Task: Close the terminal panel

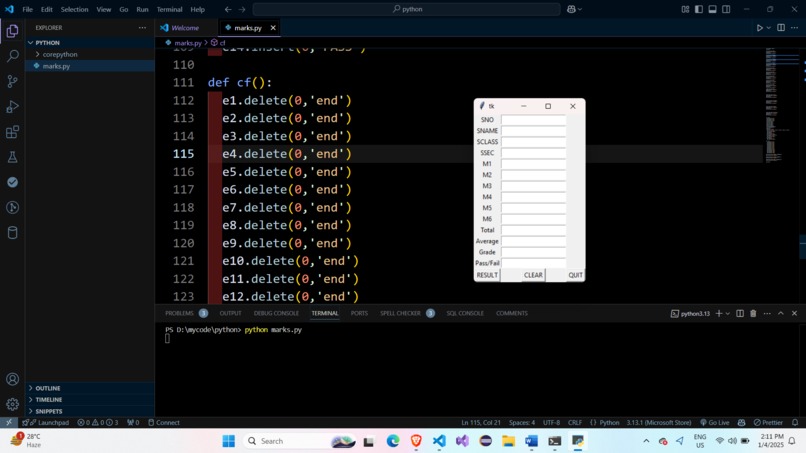Action: [794, 313]
